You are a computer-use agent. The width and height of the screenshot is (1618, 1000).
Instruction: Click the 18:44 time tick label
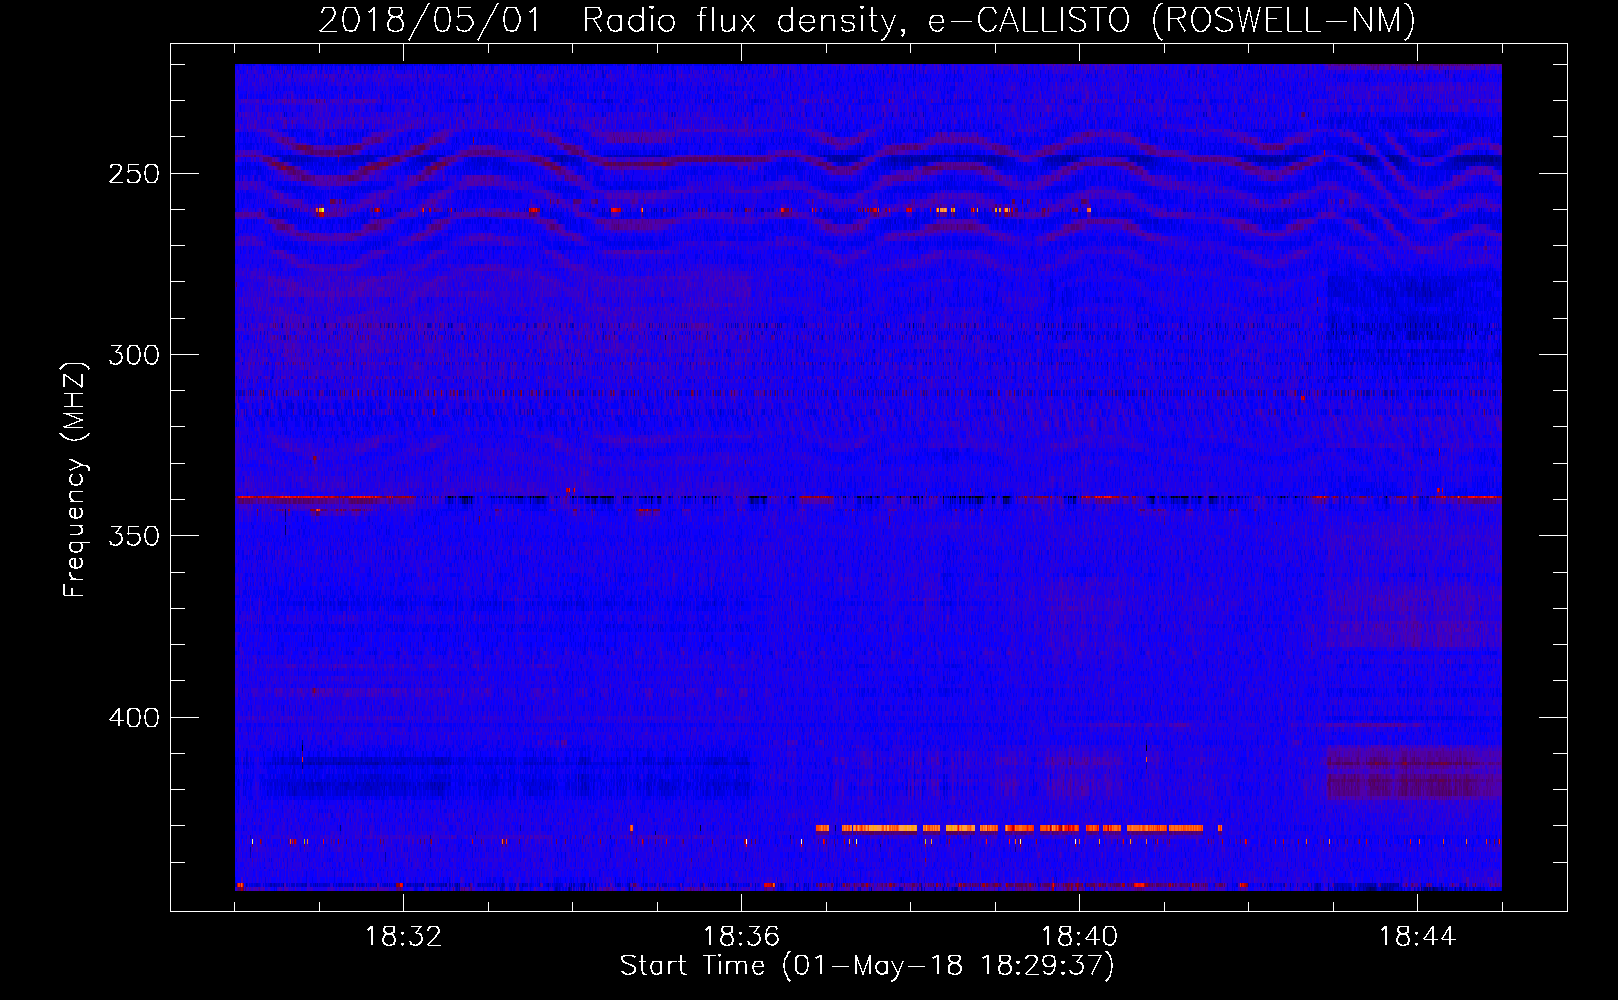tap(1417, 937)
